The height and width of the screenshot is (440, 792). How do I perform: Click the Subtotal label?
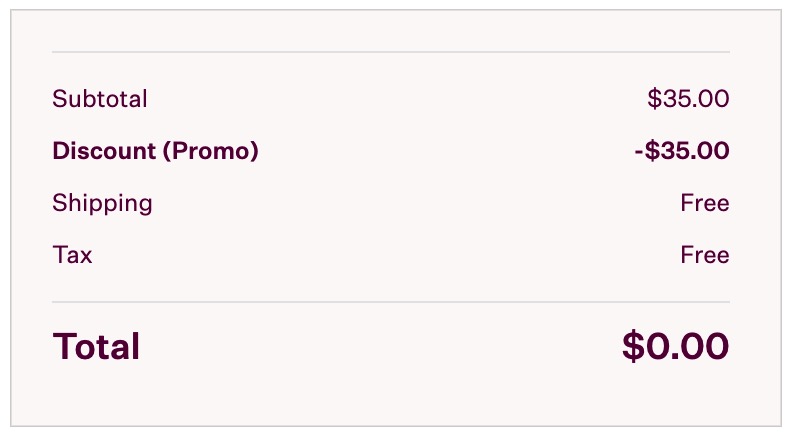100,99
